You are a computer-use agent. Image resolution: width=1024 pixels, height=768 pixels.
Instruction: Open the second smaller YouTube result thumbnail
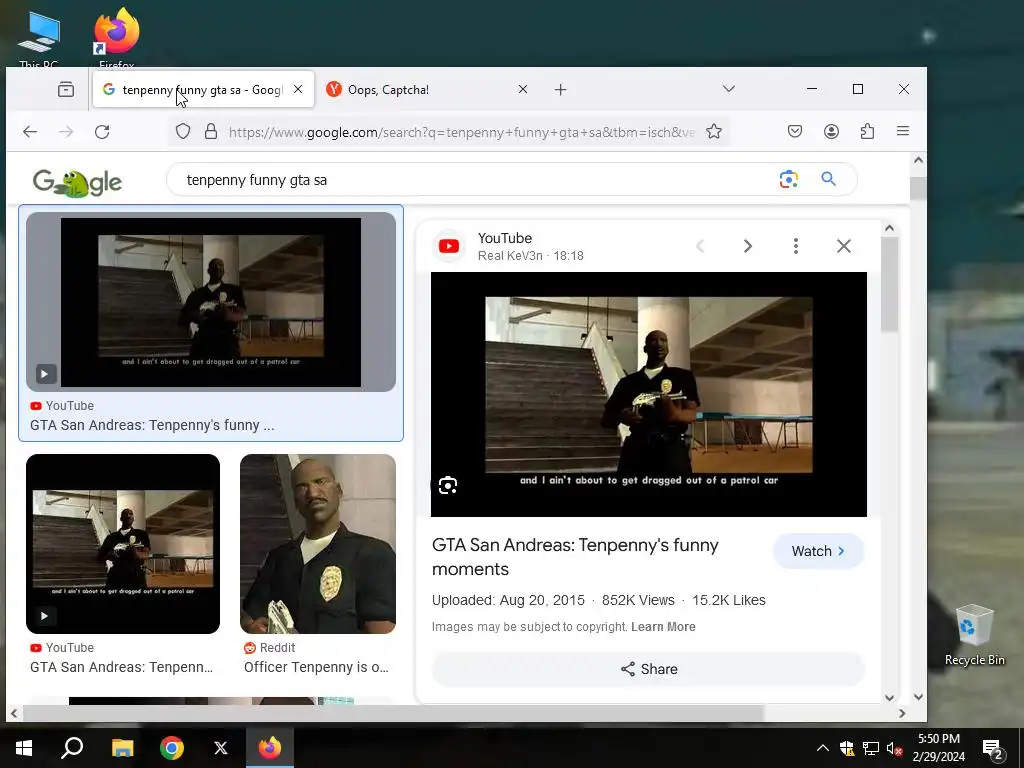pos(123,544)
